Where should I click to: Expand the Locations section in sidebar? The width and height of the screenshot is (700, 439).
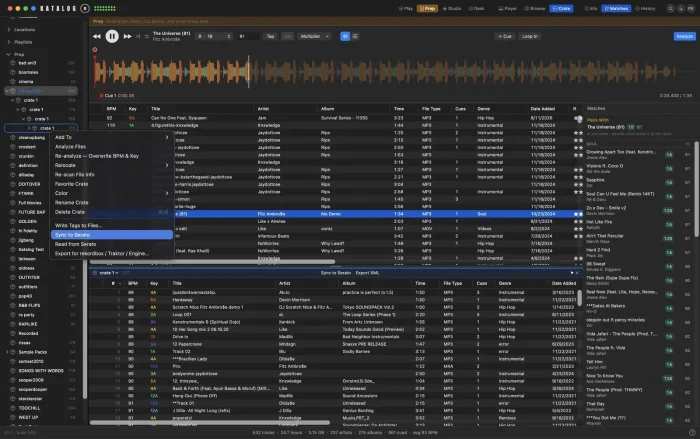coord(9,29)
